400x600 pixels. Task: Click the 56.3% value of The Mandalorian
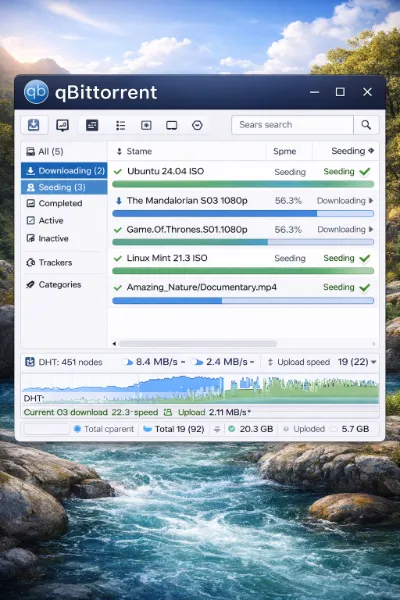coord(288,201)
